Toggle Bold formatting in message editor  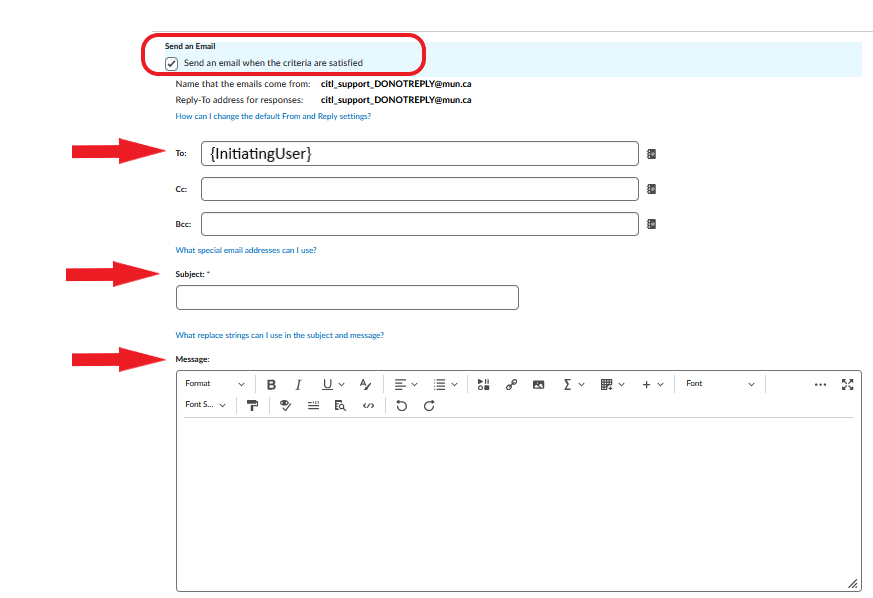pos(271,384)
